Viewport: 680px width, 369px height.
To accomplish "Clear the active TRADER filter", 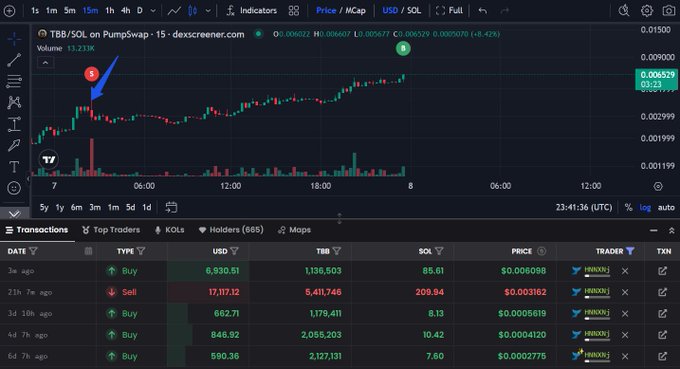I will [x=630, y=251].
